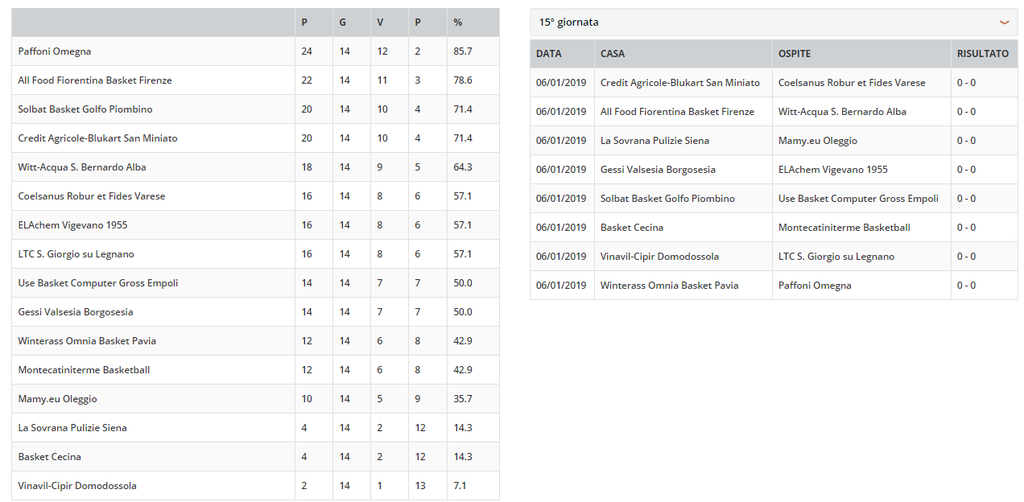Select All Food Fiorentina Basket Firenze standings row
Image resolution: width=1024 pixels, height=502 pixels.
coord(255,80)
